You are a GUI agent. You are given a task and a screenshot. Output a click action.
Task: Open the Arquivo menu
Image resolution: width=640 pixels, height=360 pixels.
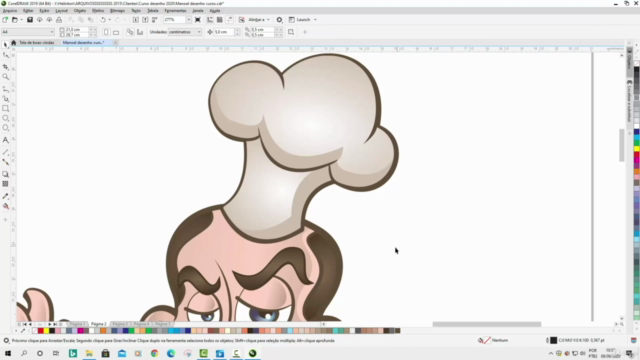(x=10, y=11)
